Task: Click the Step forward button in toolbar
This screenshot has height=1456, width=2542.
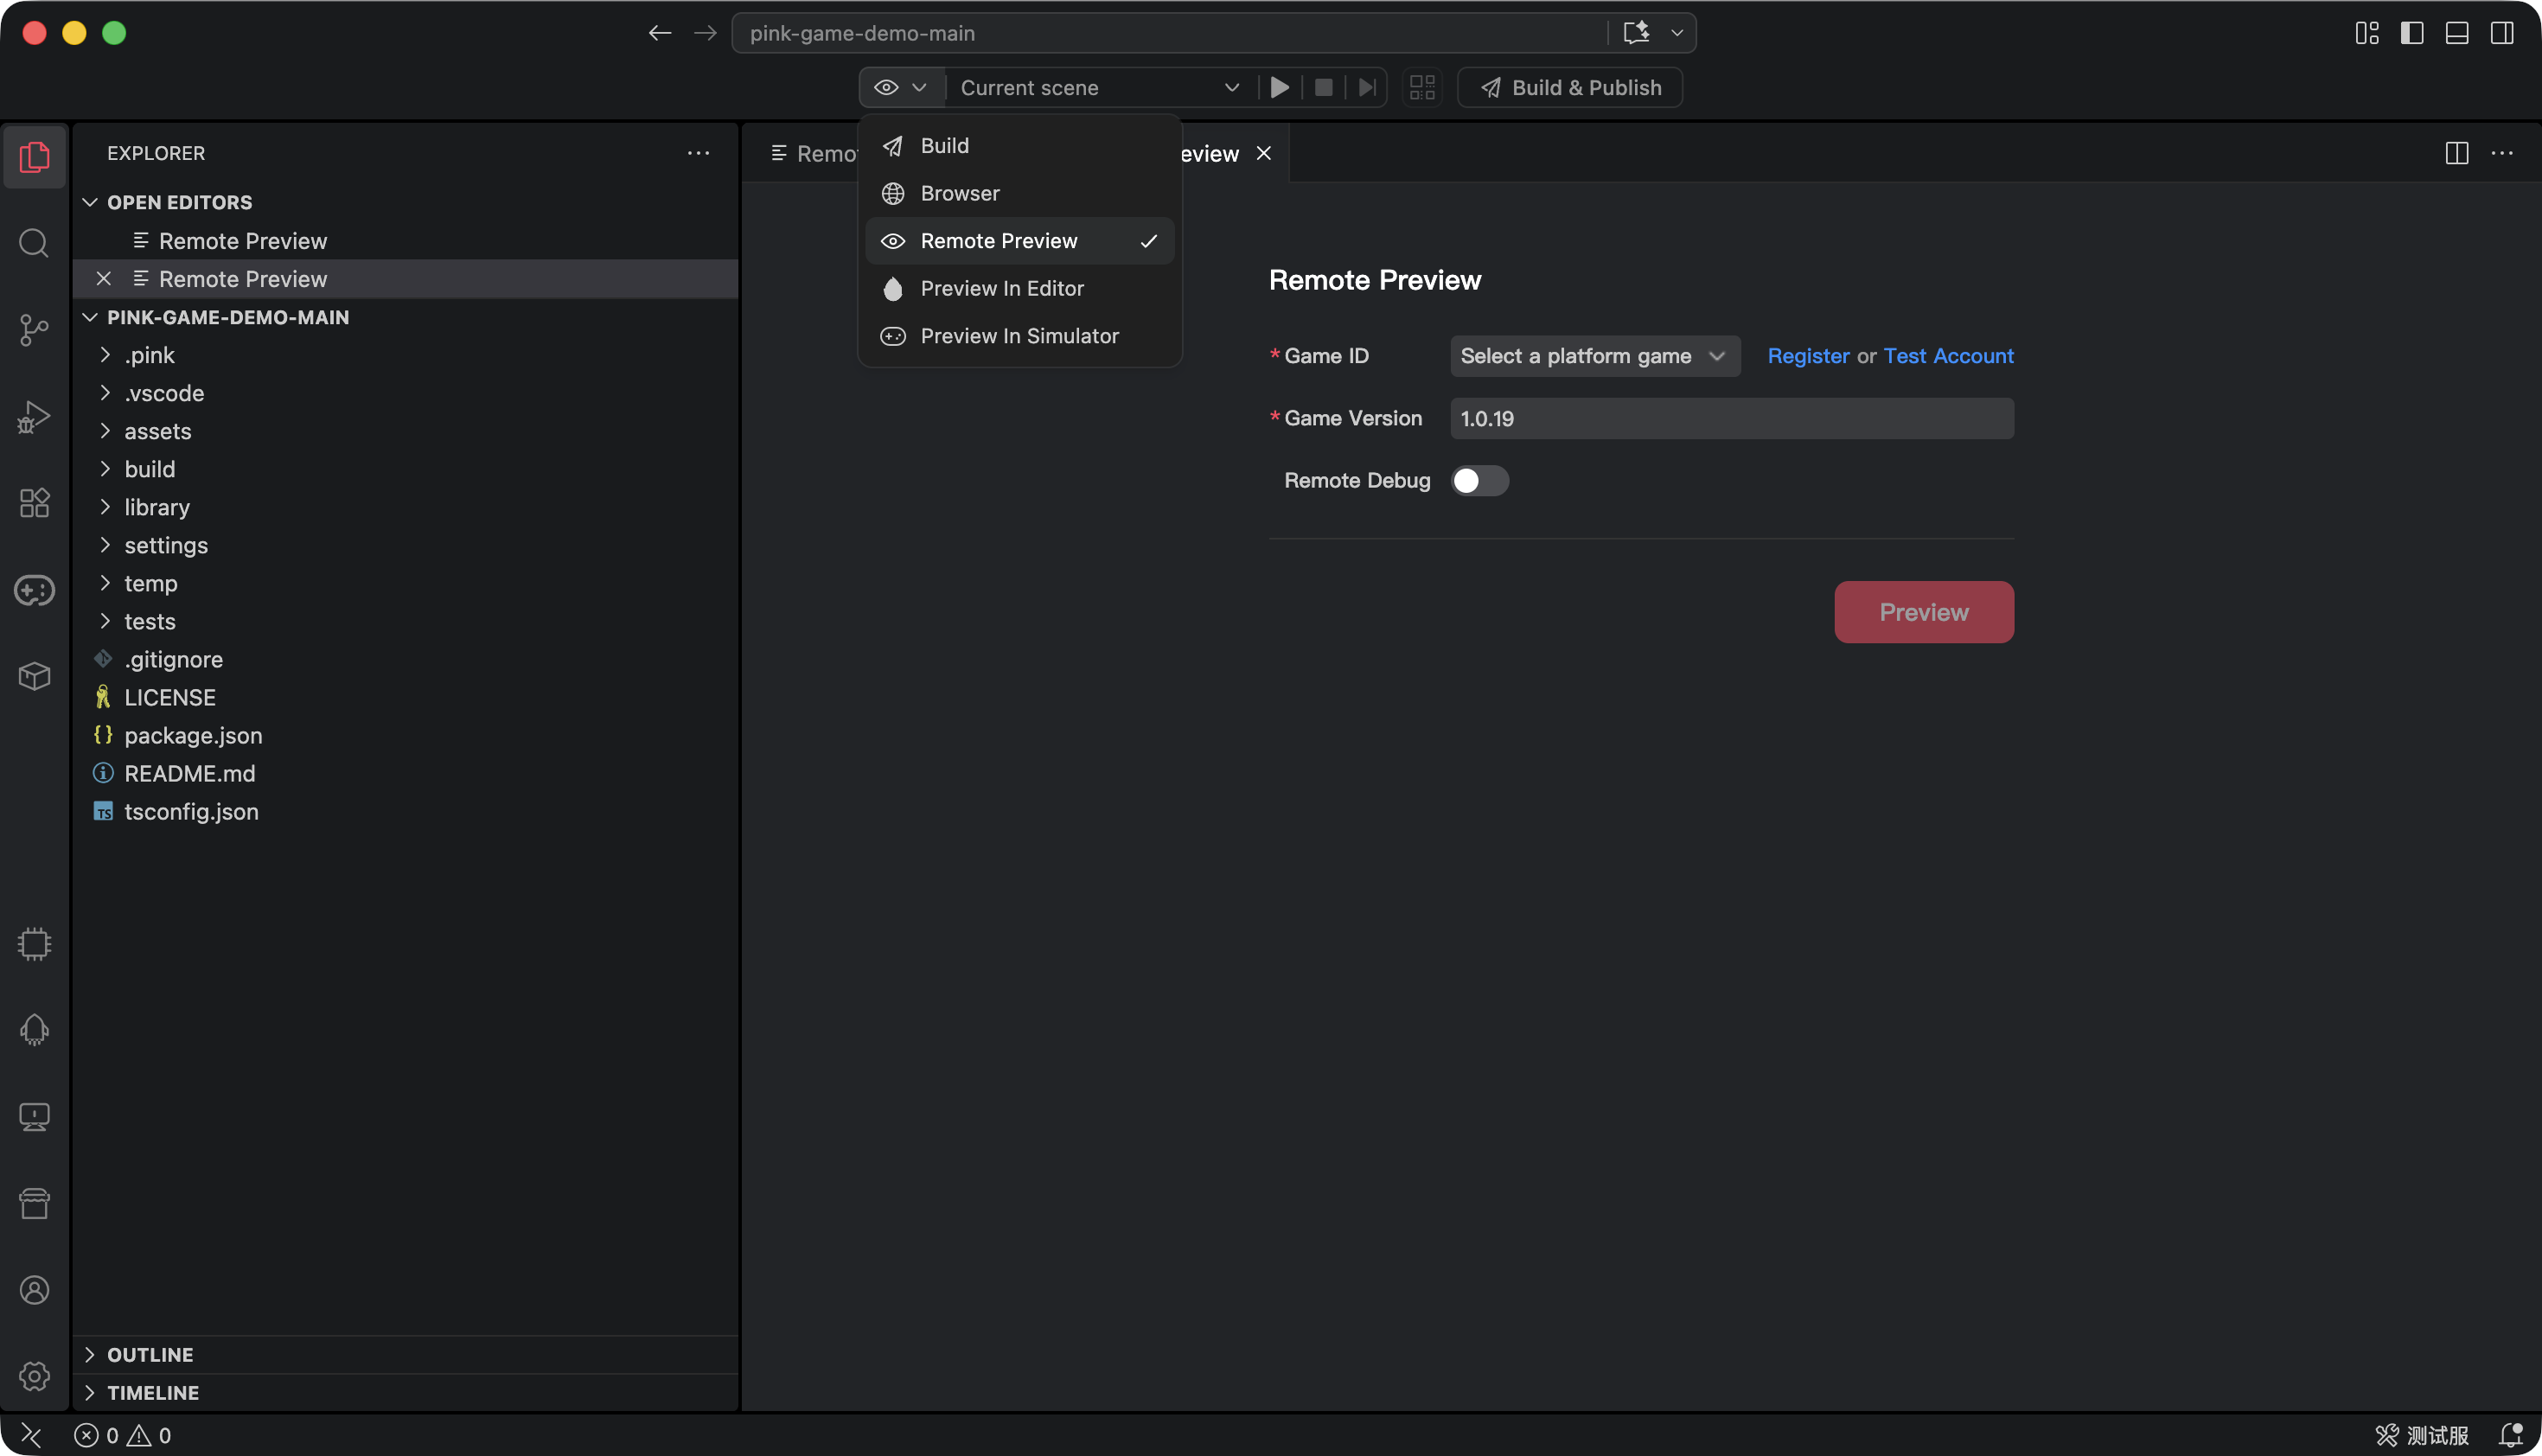Action: 1367,88
